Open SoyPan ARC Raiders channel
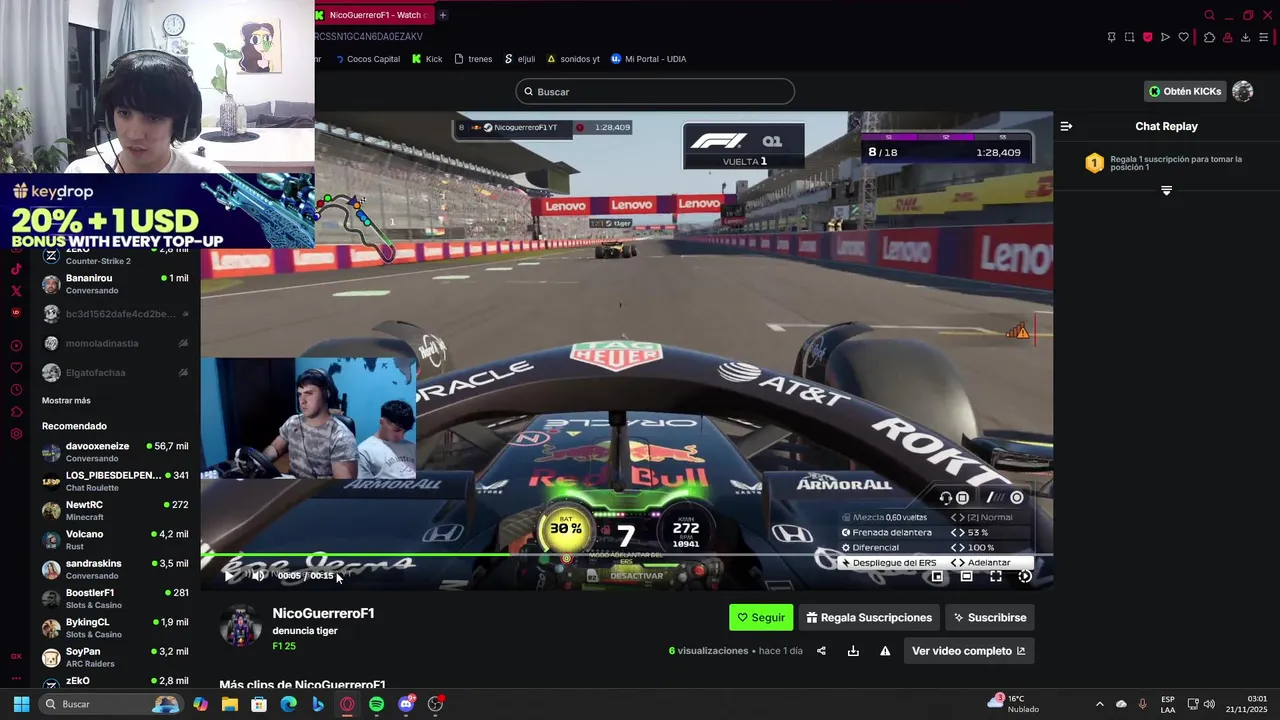The height and width of the screenshot is (720, 1280). (115, 657)
